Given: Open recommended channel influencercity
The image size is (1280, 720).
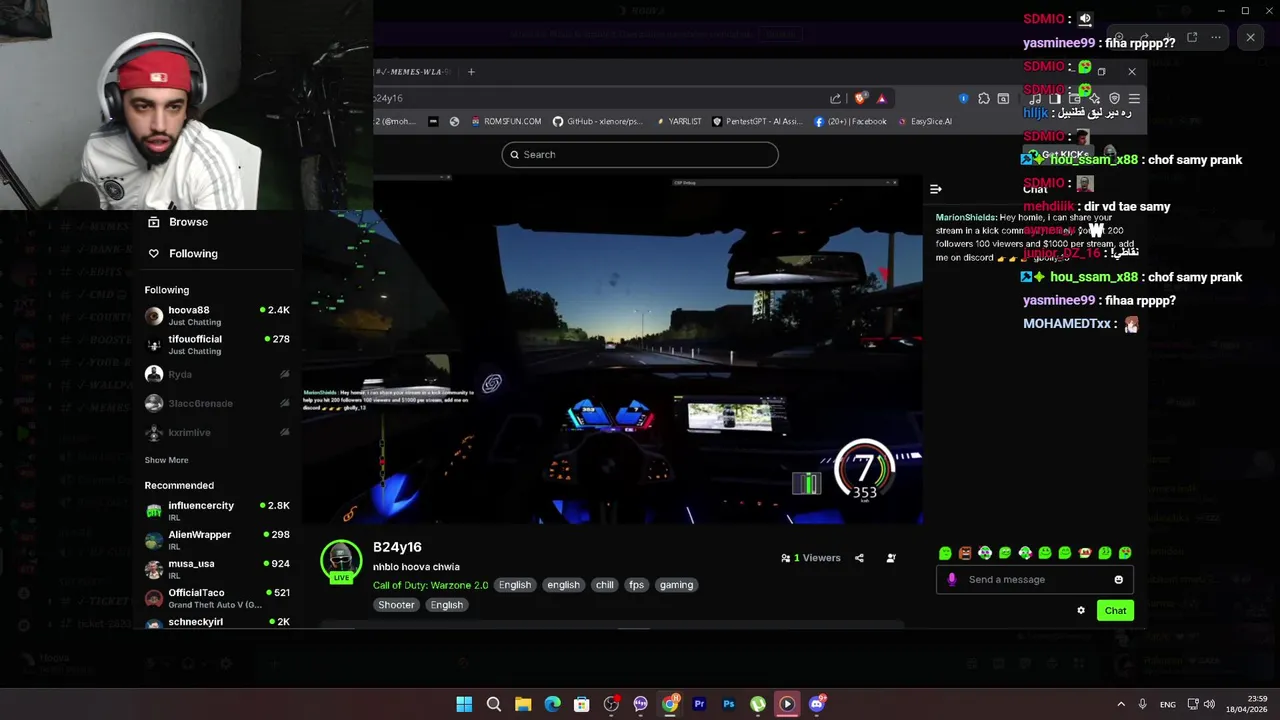Looking at the screenshot, I should click(217, 511).
